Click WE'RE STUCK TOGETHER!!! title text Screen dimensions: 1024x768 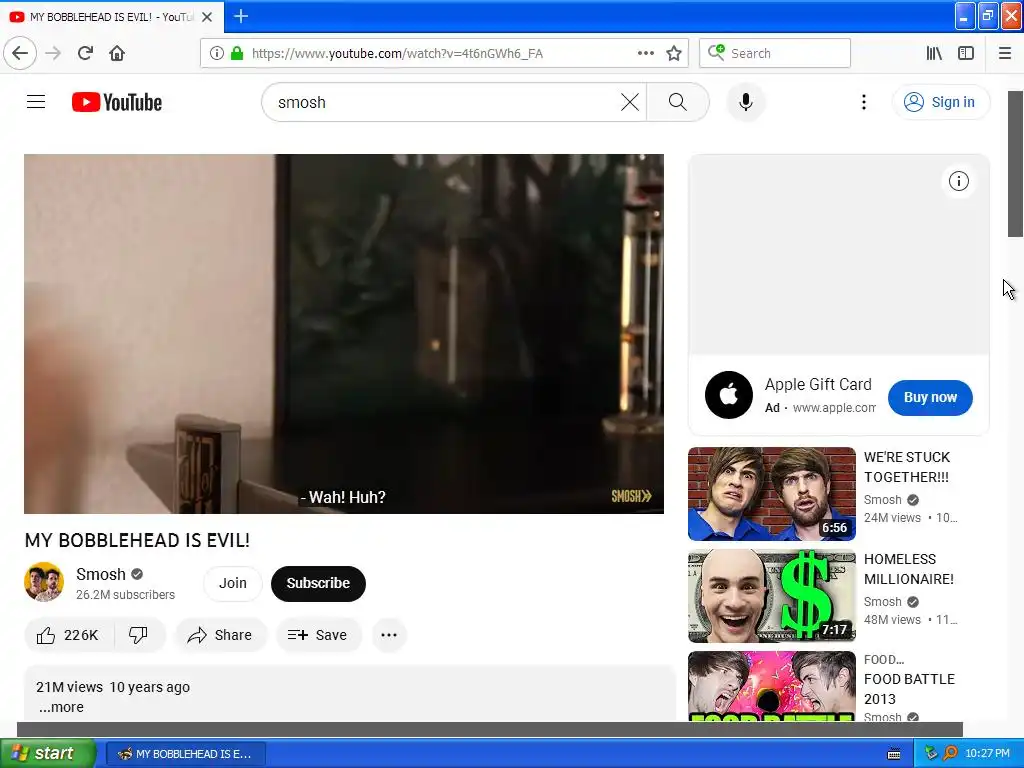point(906,467)
